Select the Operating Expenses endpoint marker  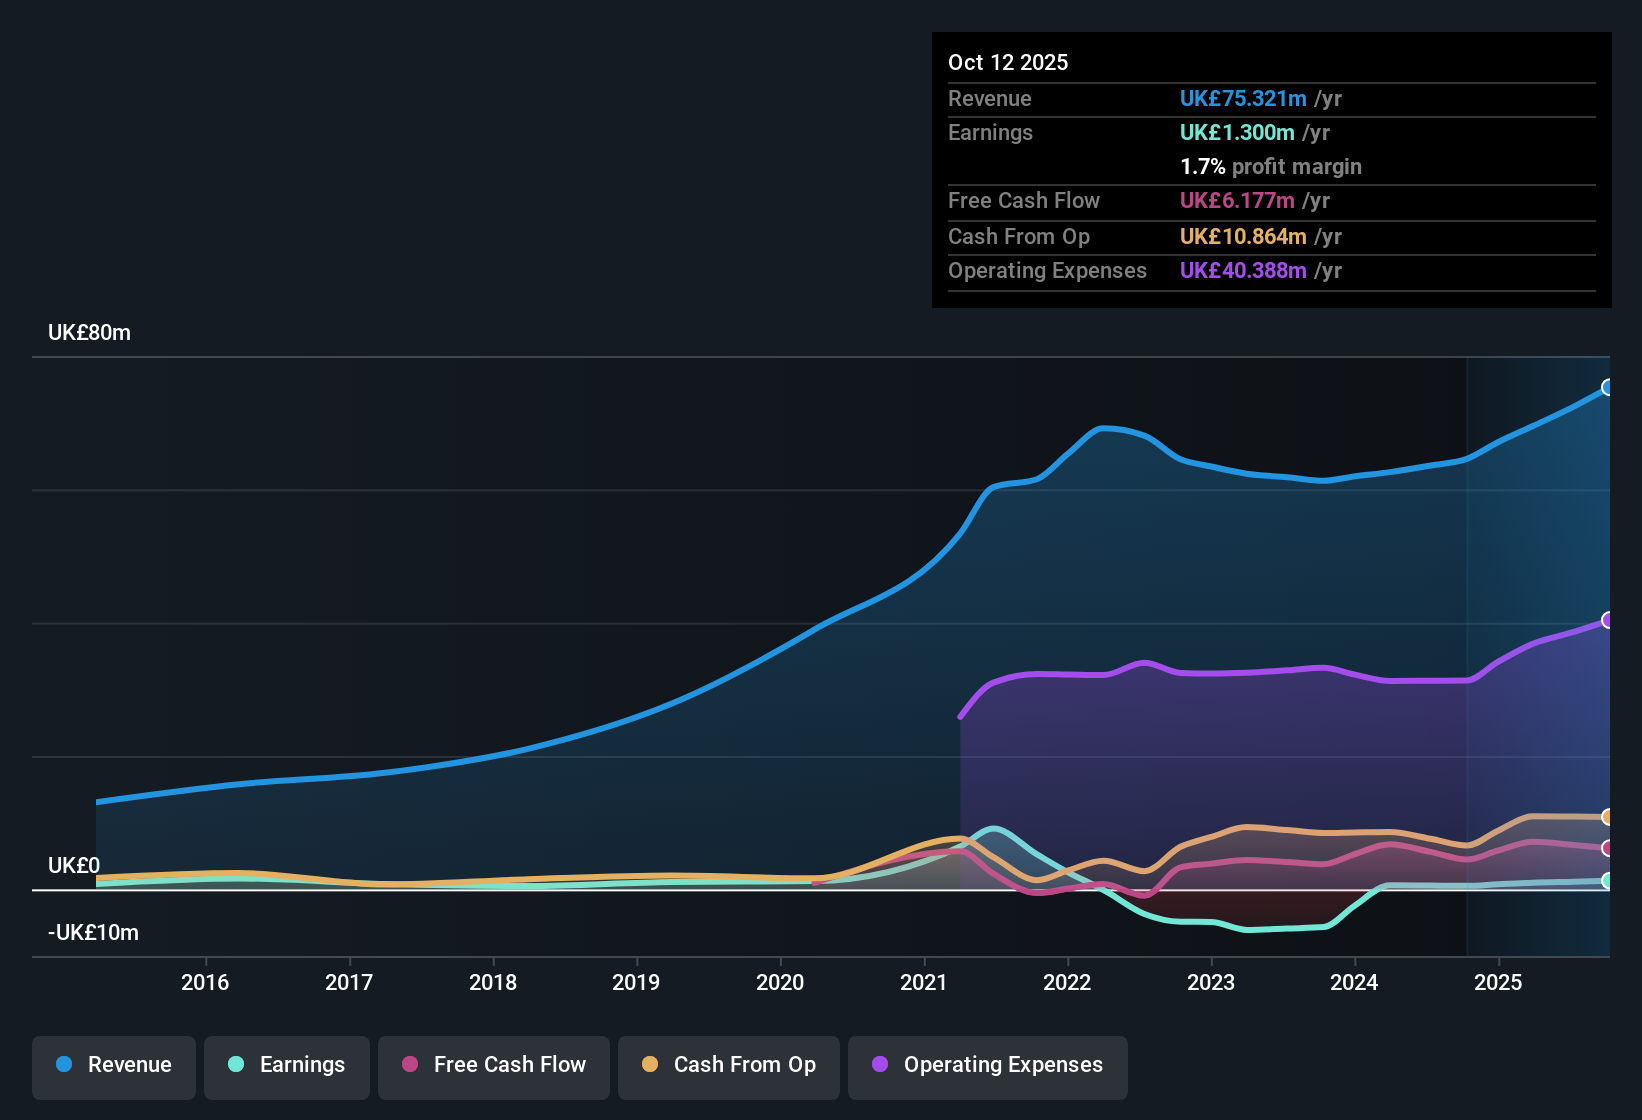pyautogui.click(x=1607, y=620)
